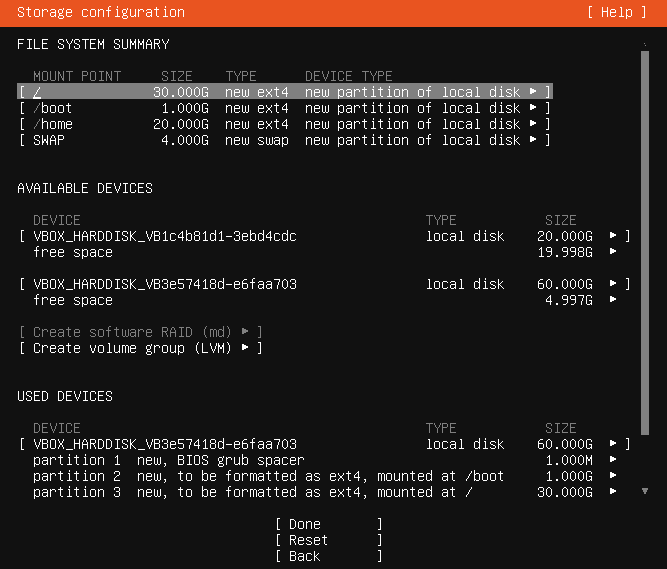The image size is (667, 569).
Task: Select available disk VBOX_HARDDISK_VB1c4b81d1-3ebd4cdc
Action: tap(325, 236)
